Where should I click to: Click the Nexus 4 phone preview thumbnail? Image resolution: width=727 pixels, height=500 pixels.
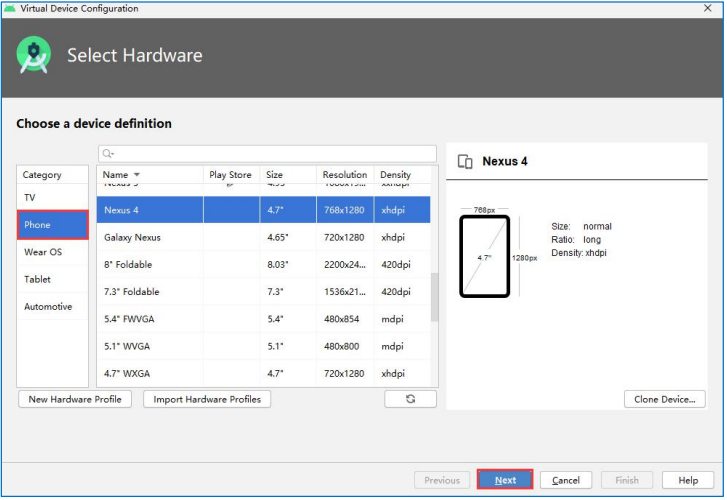(x=486, y=257)
